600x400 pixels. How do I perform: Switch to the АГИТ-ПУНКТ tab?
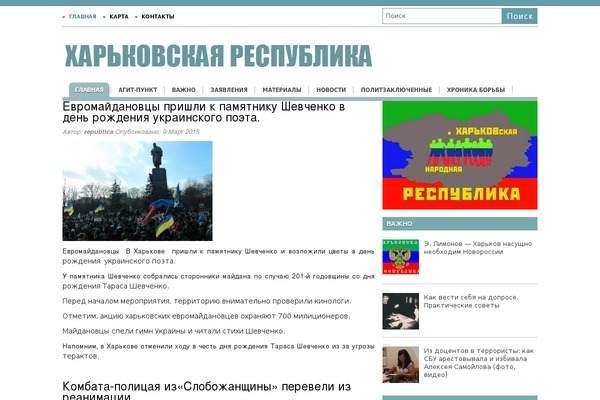137,90
